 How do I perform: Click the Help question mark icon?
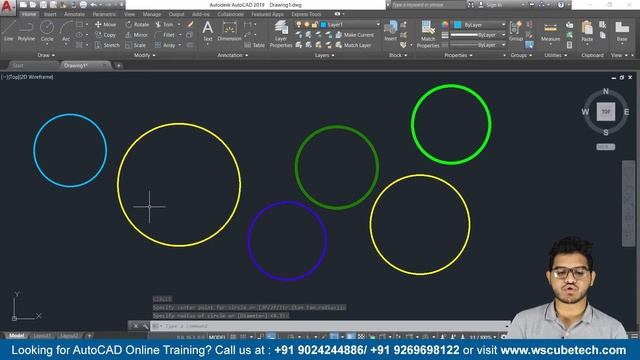pyautogui.click(x=561, y=5)
